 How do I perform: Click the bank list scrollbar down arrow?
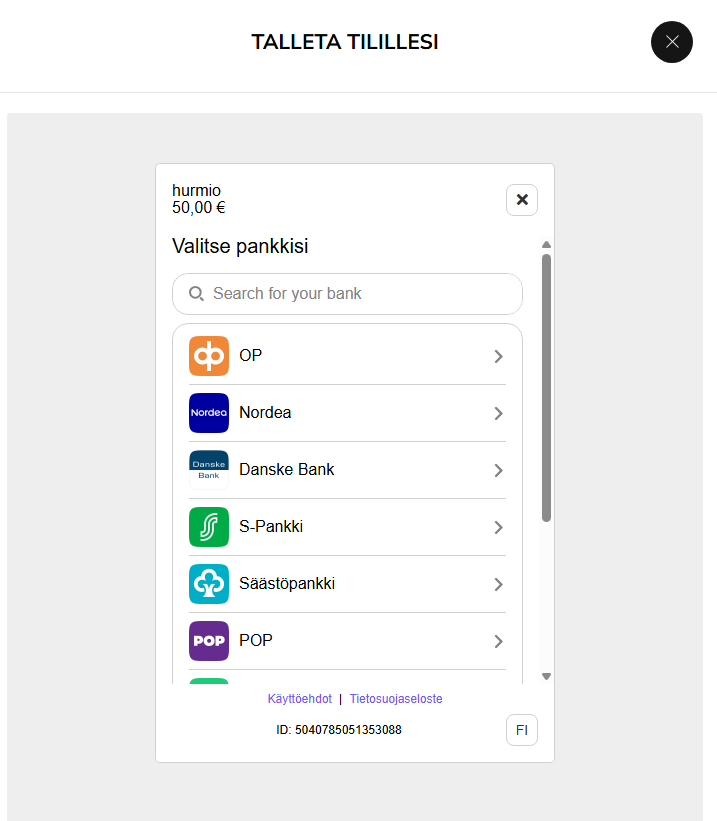coord(546,677)
